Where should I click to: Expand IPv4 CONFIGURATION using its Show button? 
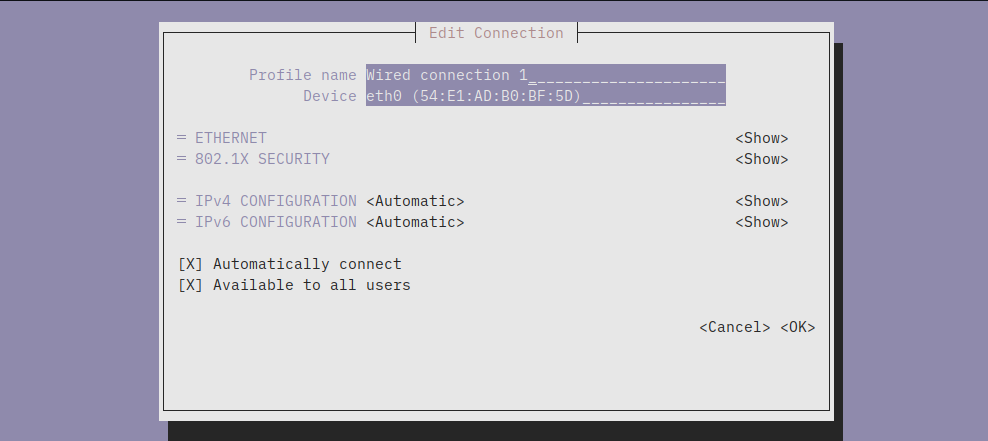click(762, 201)
